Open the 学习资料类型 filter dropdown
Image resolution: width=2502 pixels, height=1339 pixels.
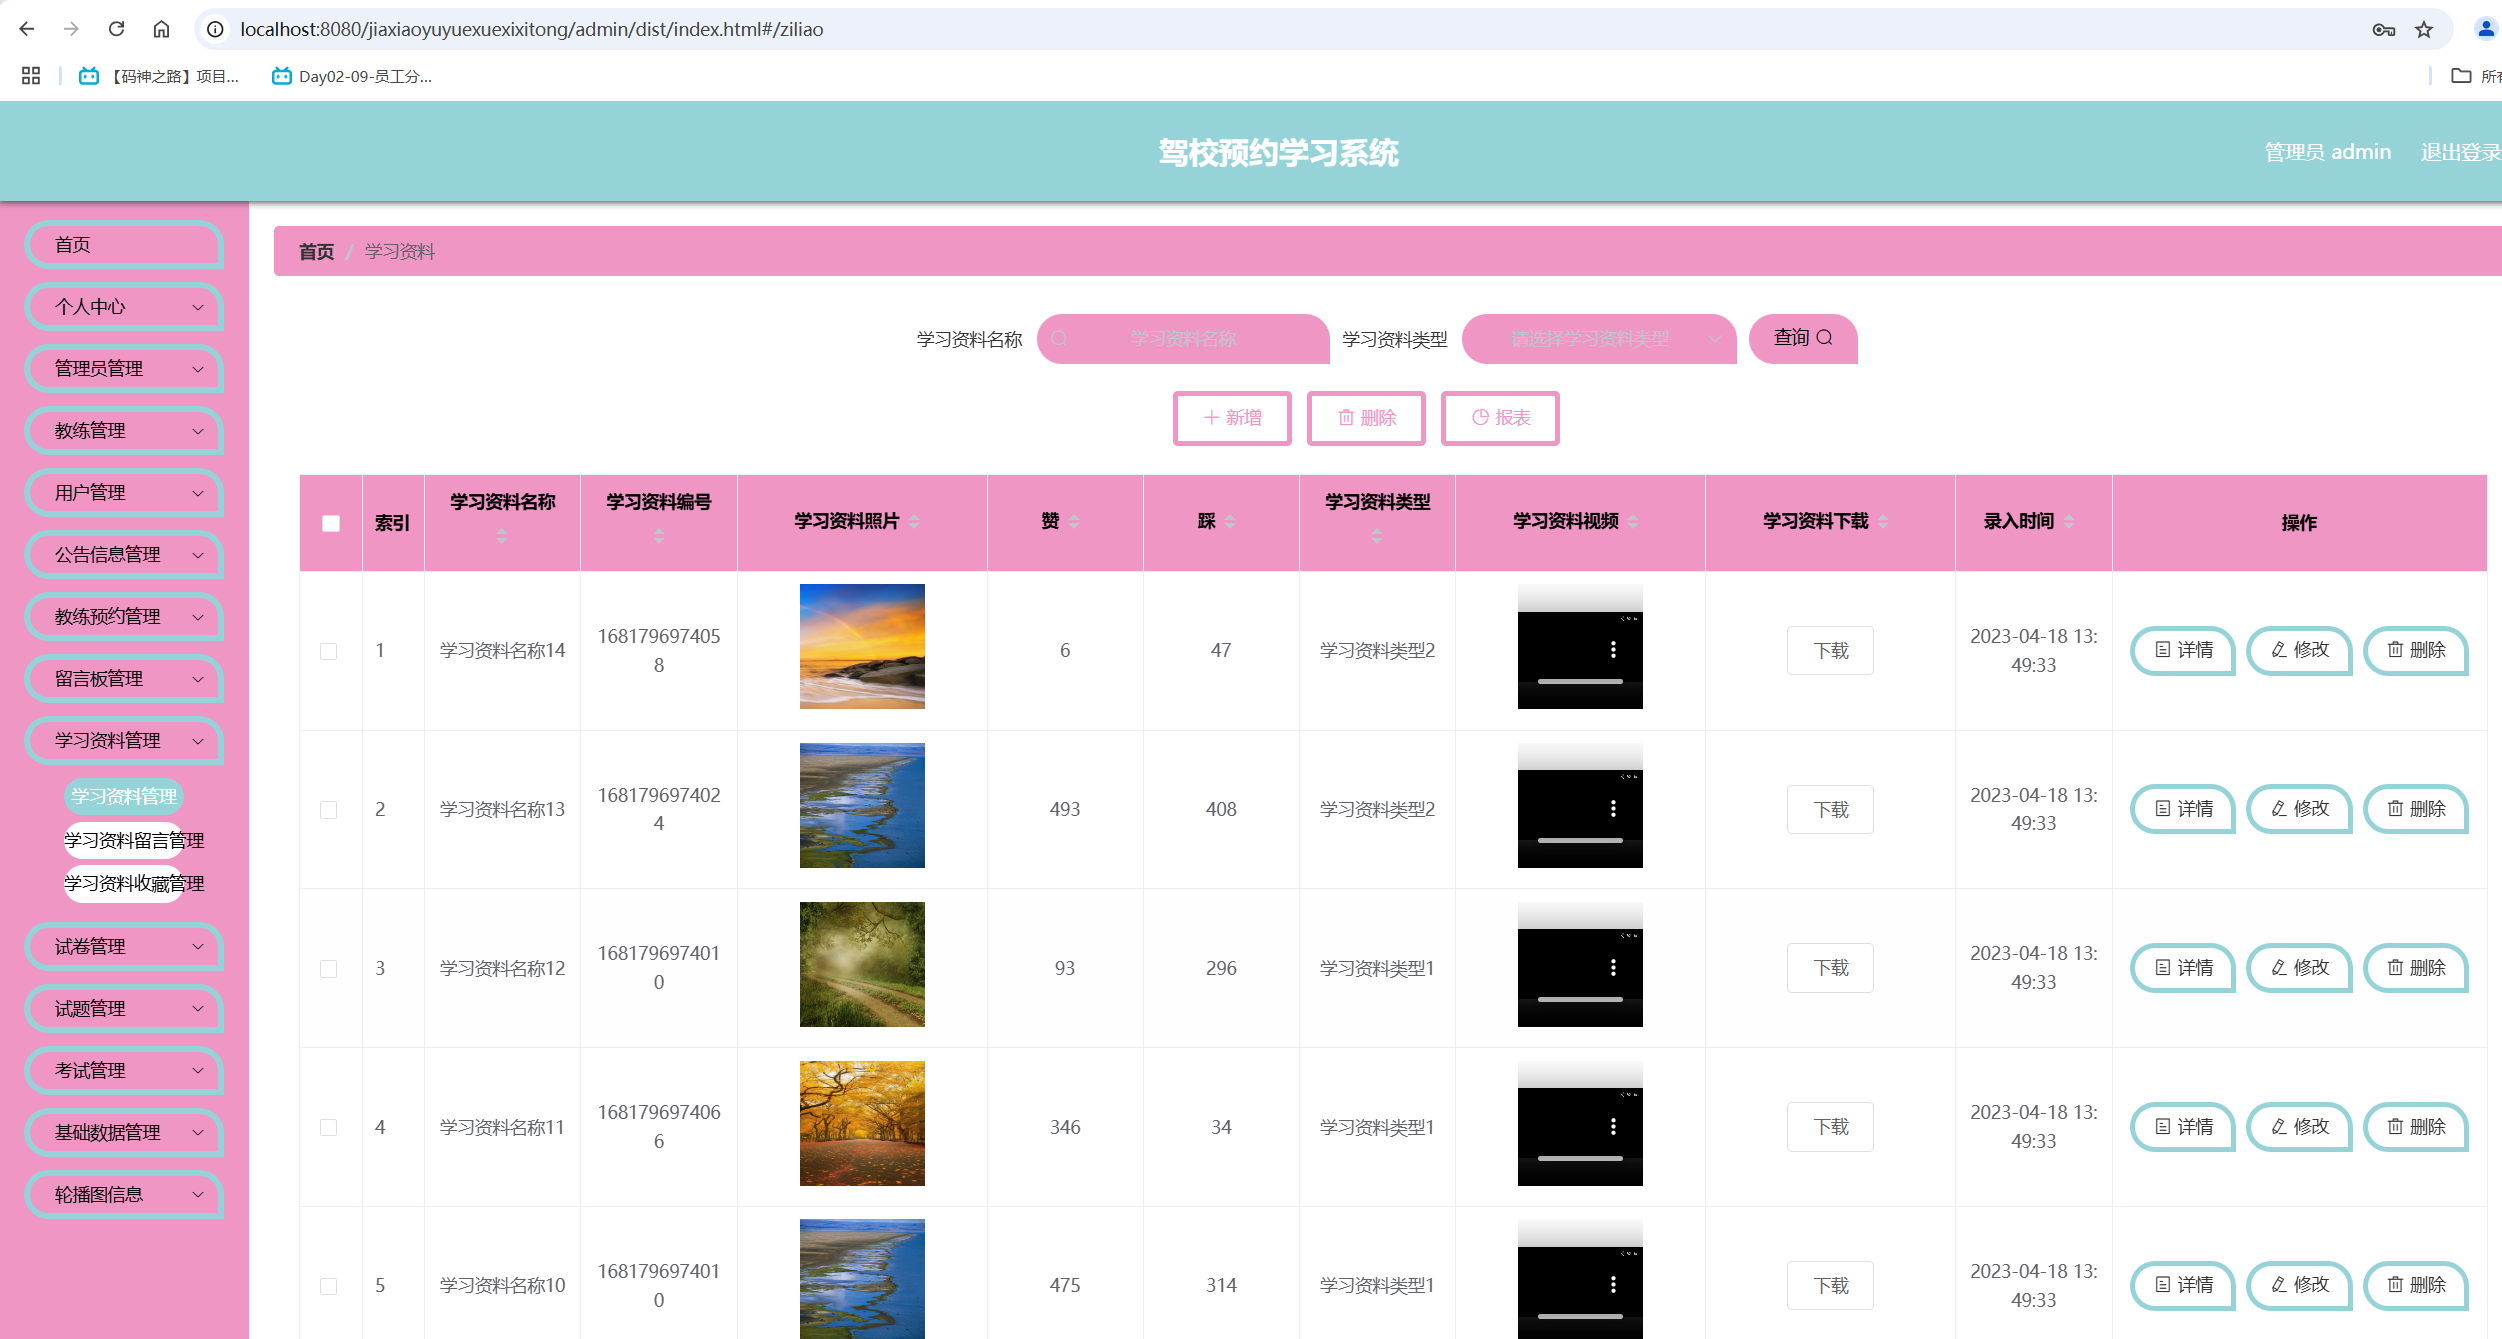(x=1598, y=339)
